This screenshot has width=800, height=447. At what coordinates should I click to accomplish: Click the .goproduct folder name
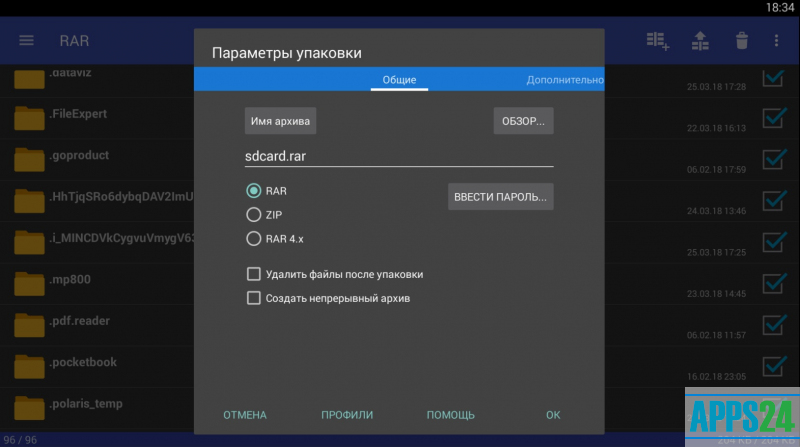click(79, 155)
